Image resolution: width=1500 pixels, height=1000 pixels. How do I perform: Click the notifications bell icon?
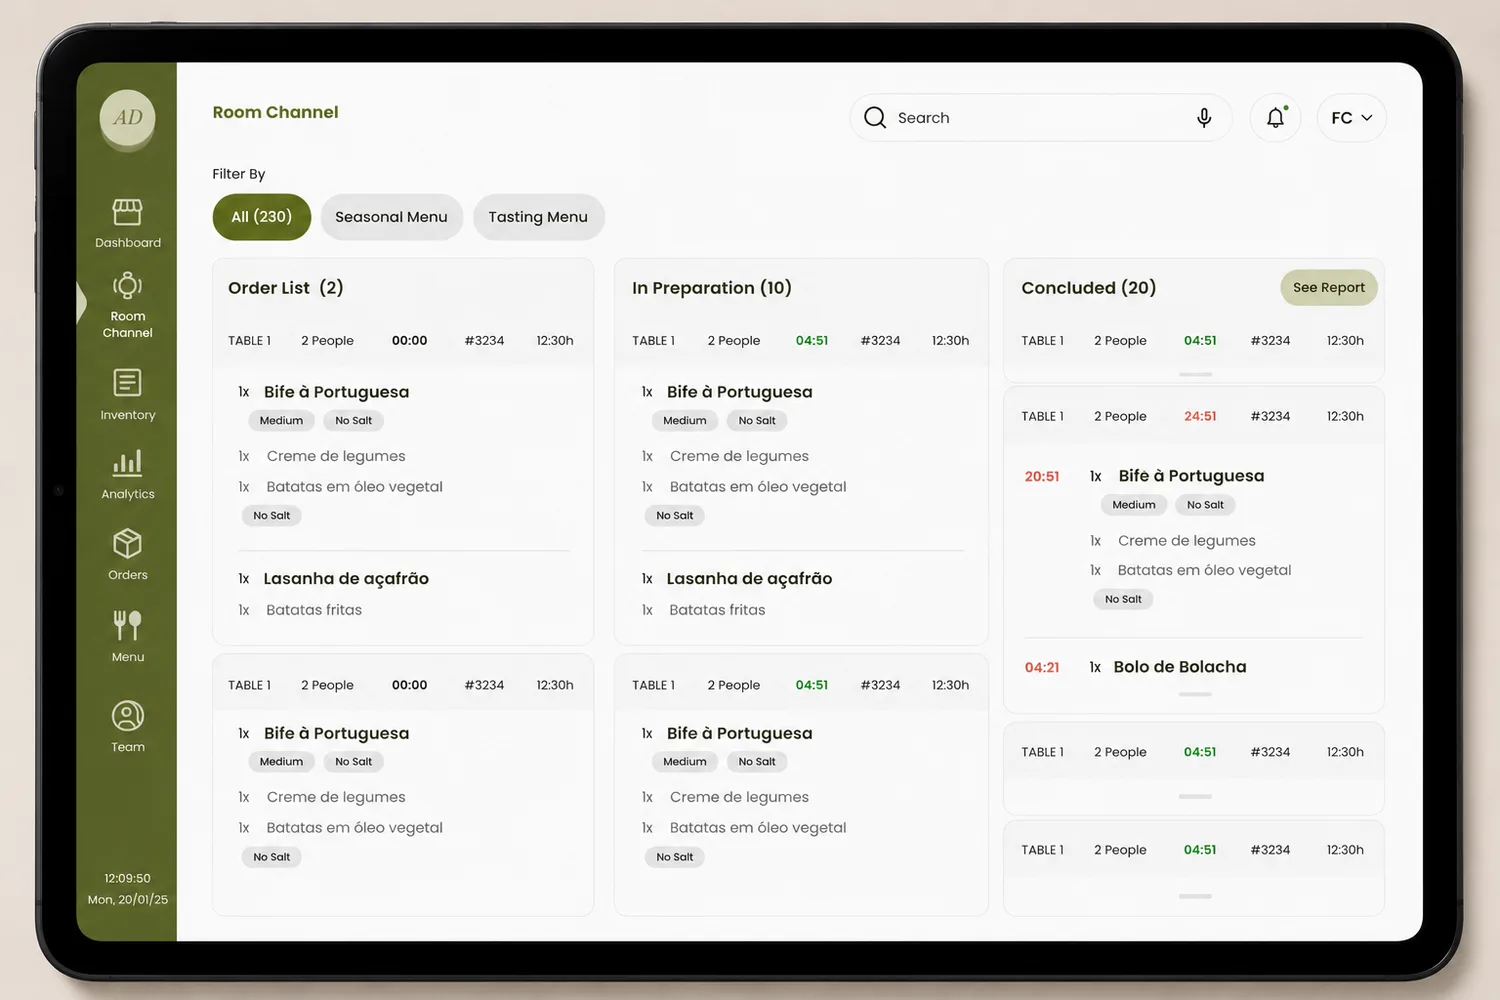pyautogui.click(x=1275, y=118)
